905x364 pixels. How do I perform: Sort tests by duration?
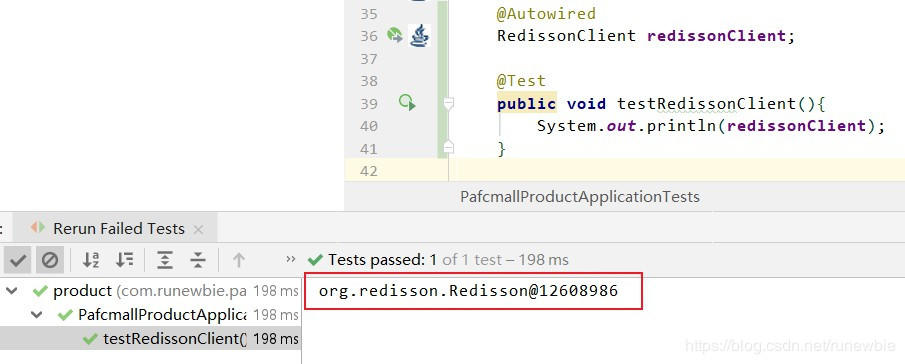(124, 260)
